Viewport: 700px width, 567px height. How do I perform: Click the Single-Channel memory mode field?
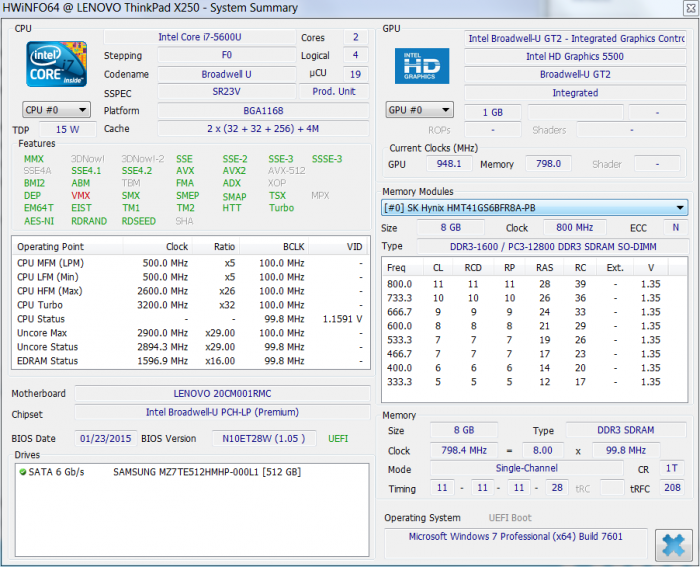point(527,468)
